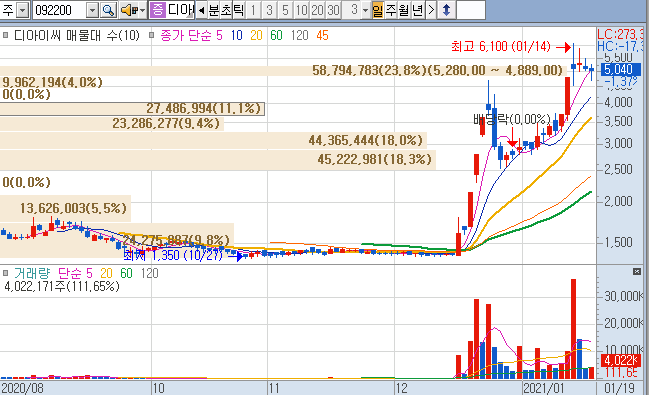This screenshot has height=395, width=649.
Task: Click the green 60 volume average legend
Action: tap(126, 273)
